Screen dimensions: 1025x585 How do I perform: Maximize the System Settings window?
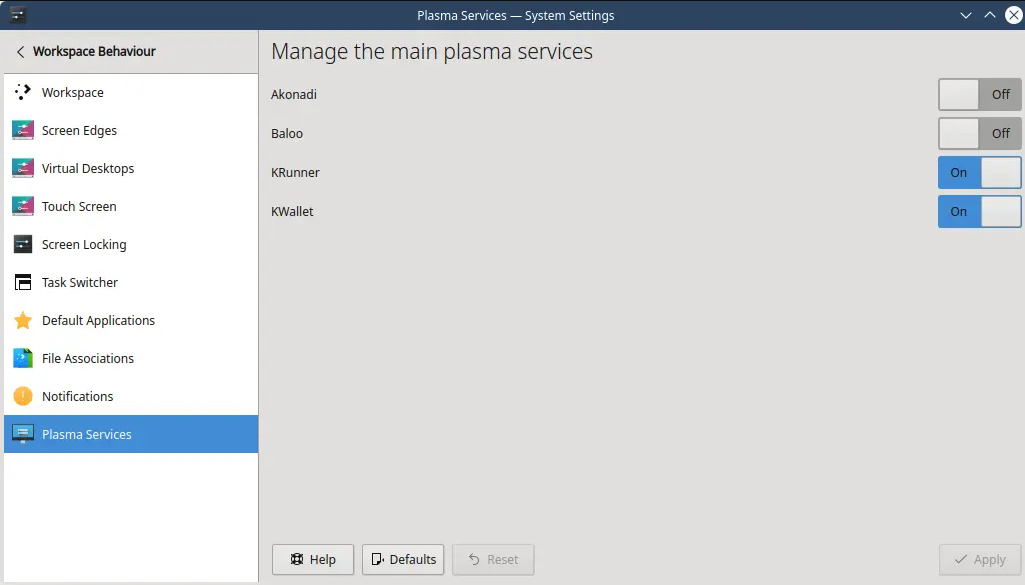990,15
